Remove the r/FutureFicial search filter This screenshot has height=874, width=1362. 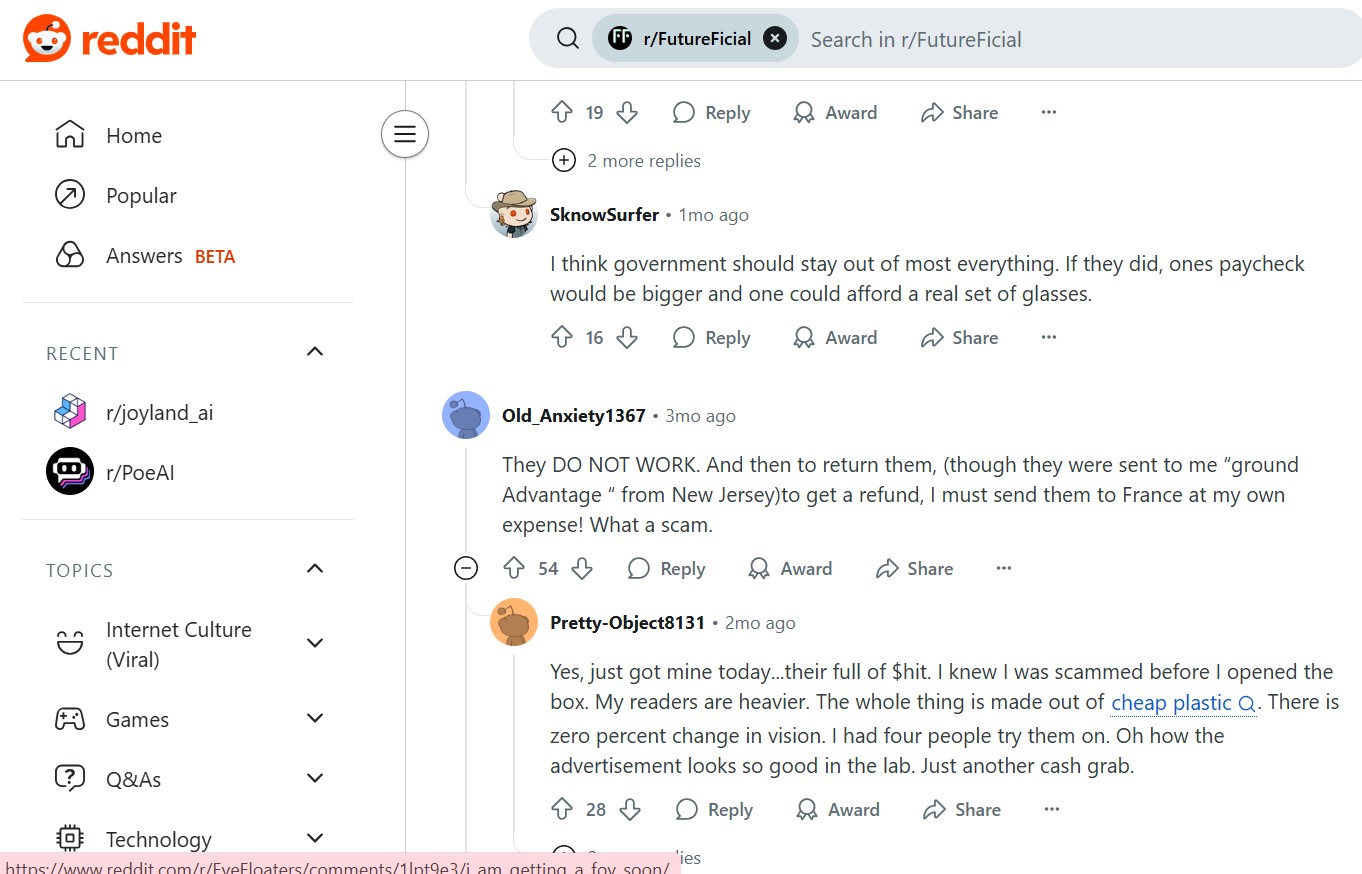click(775, 39)
